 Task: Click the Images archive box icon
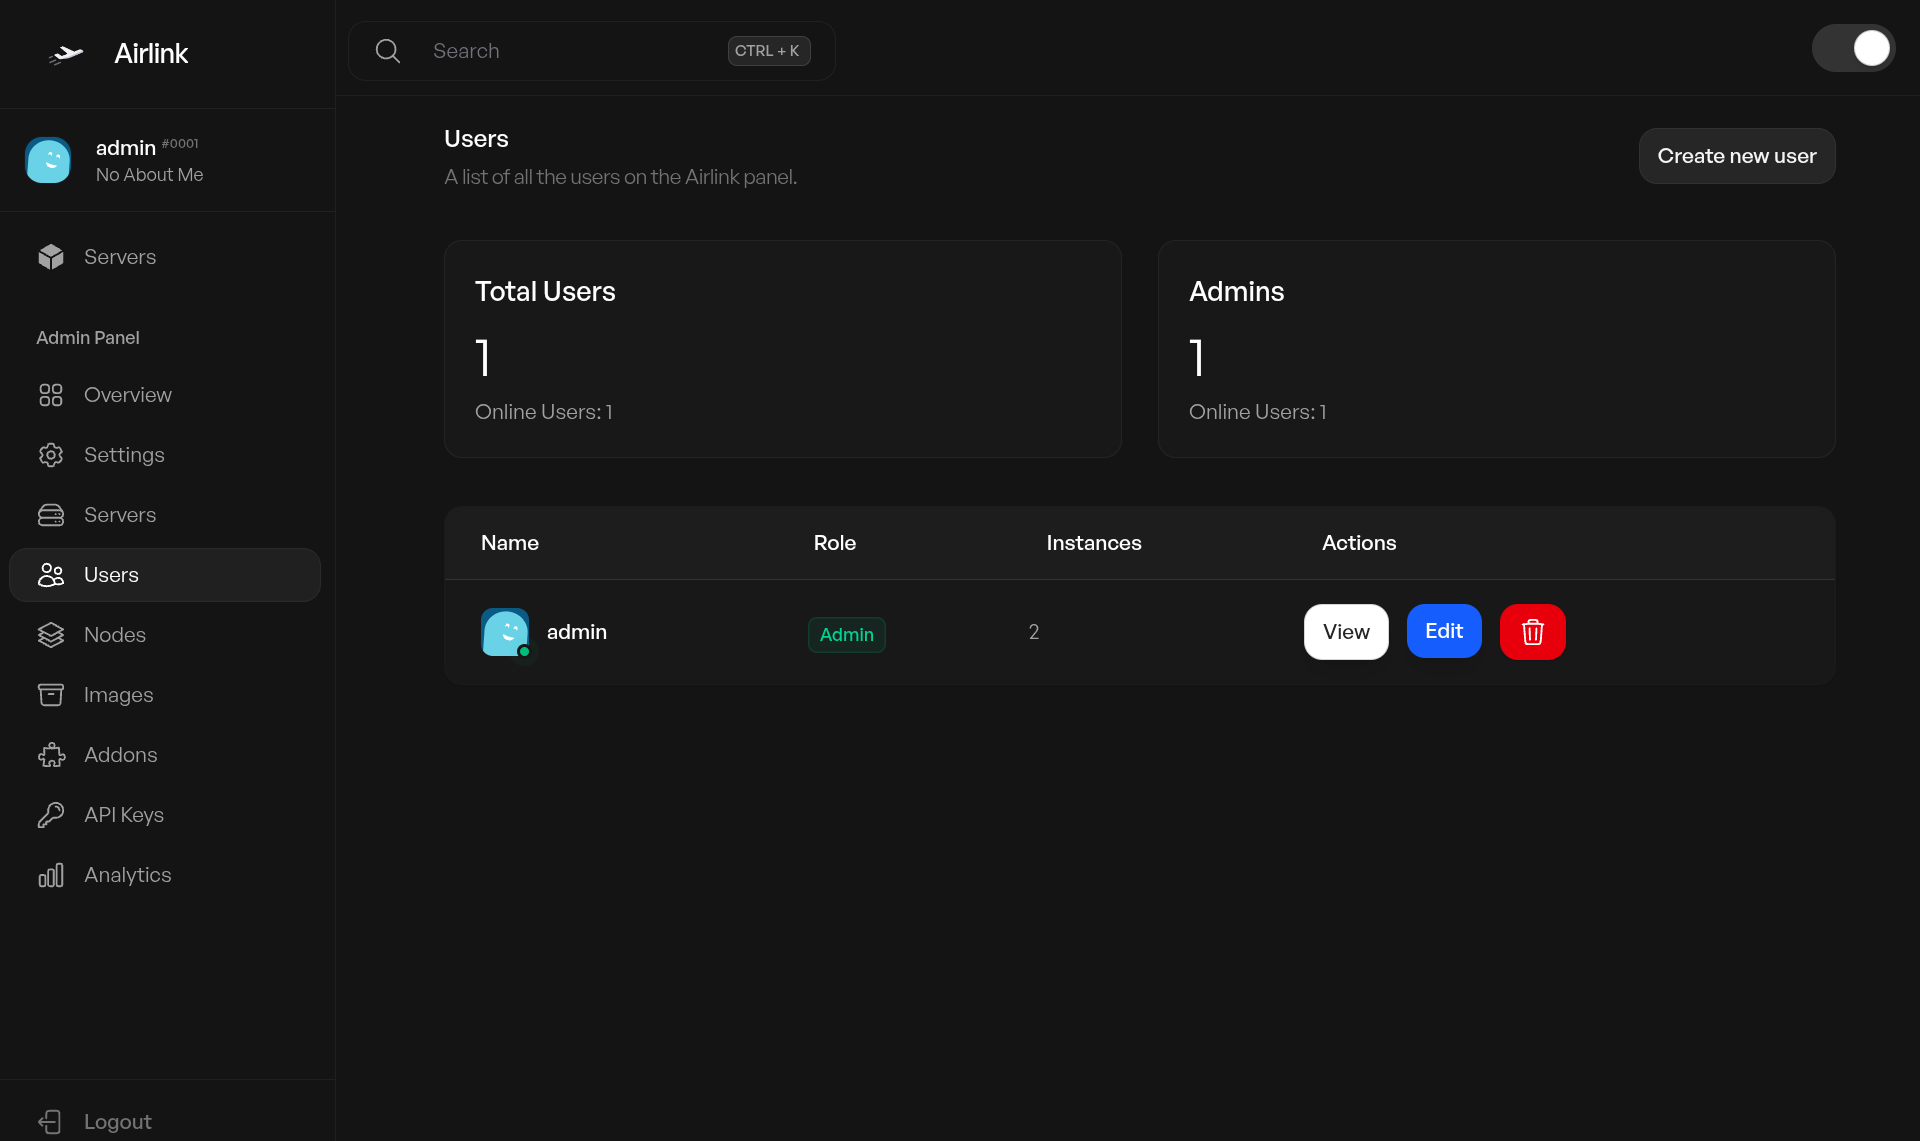[x=51, y=695]
